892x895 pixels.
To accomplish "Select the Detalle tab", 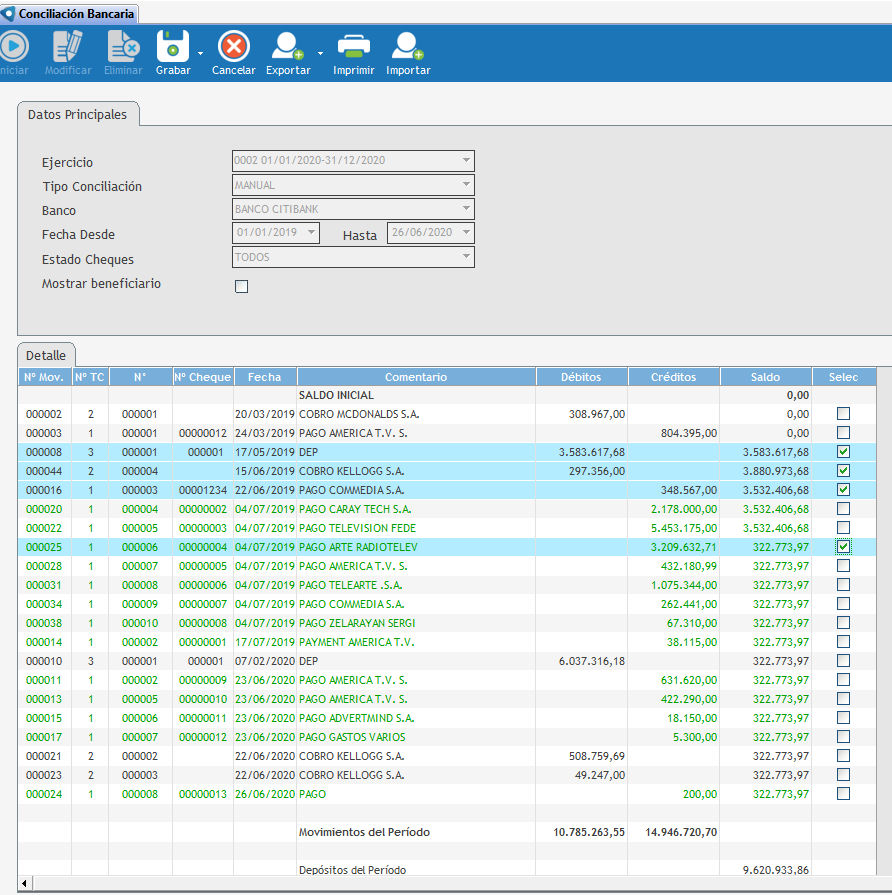I will point(46,355).
